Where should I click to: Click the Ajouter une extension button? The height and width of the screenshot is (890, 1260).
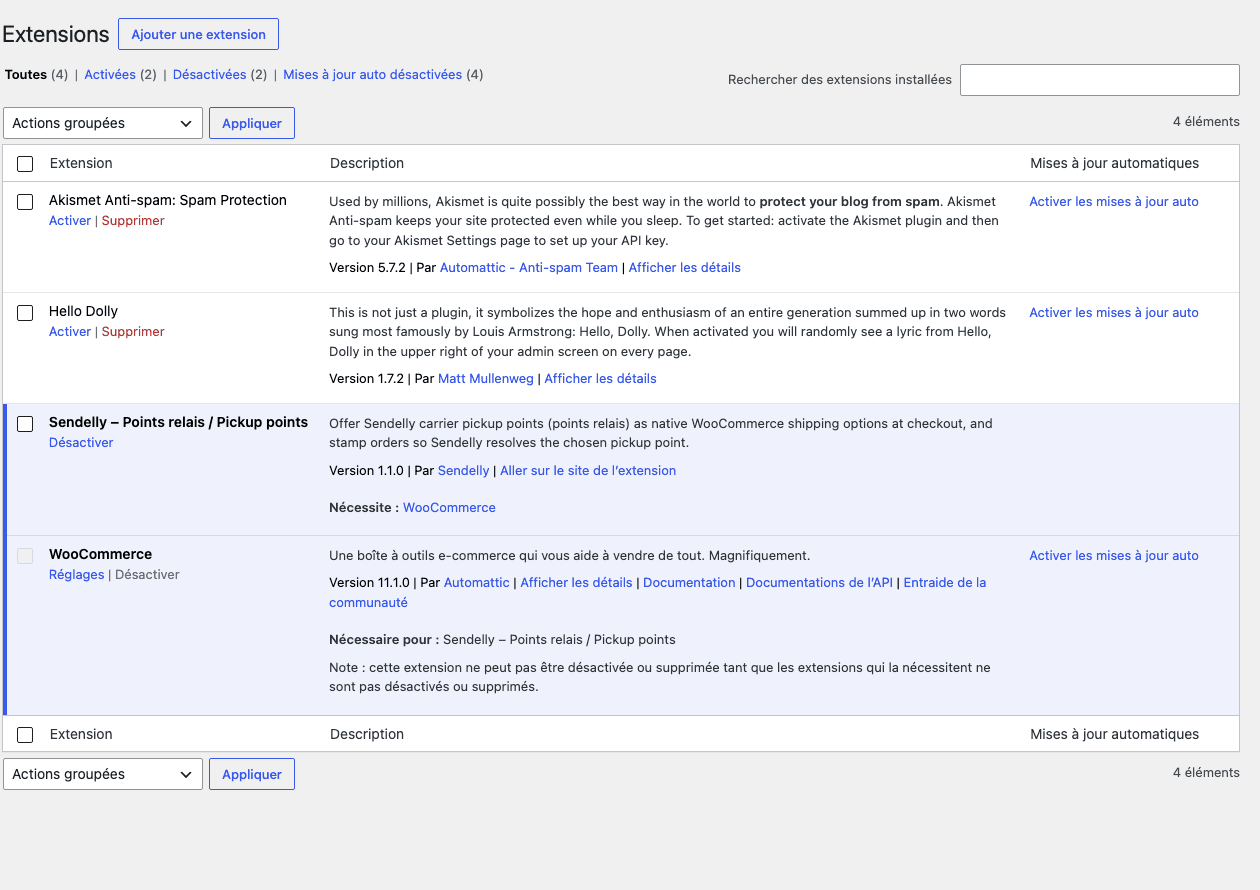tap(198, 34)
